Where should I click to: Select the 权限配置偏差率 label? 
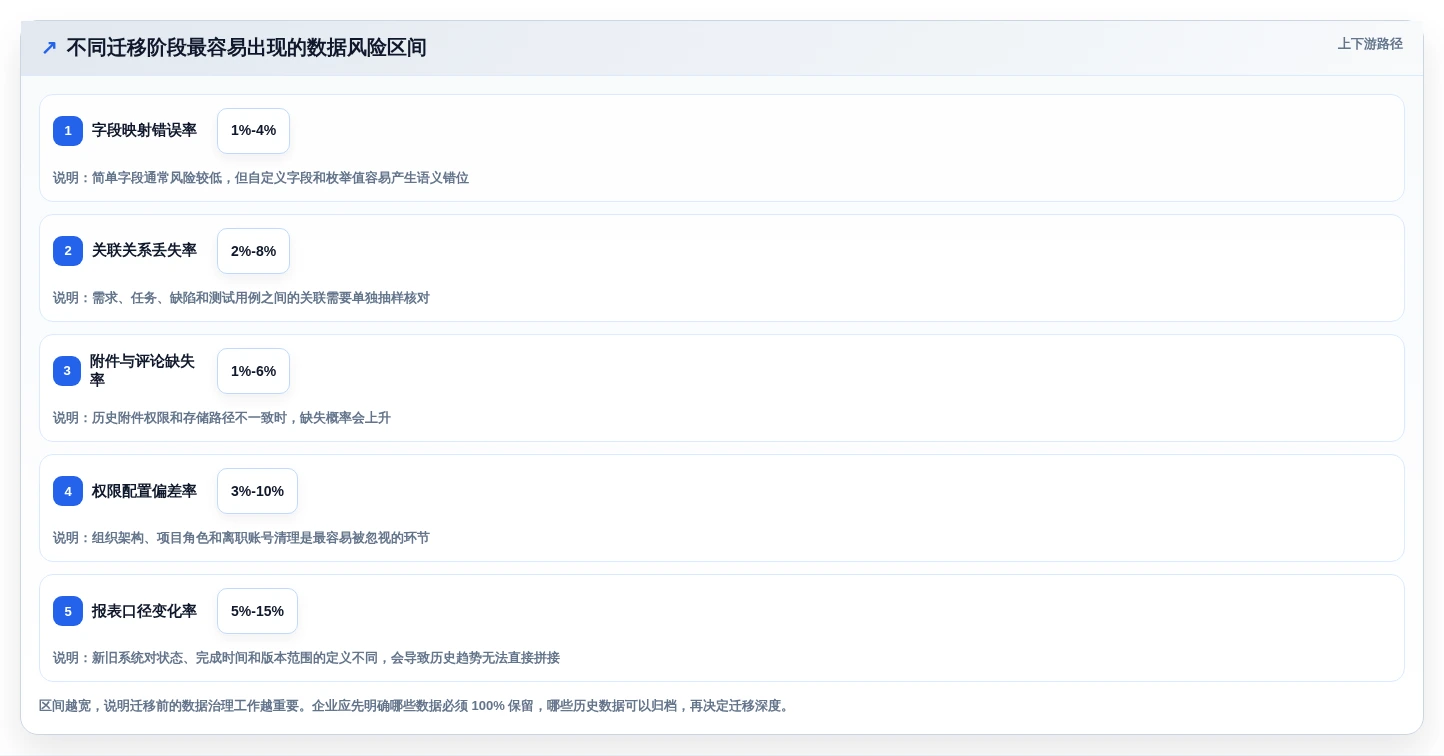point(144,491)
